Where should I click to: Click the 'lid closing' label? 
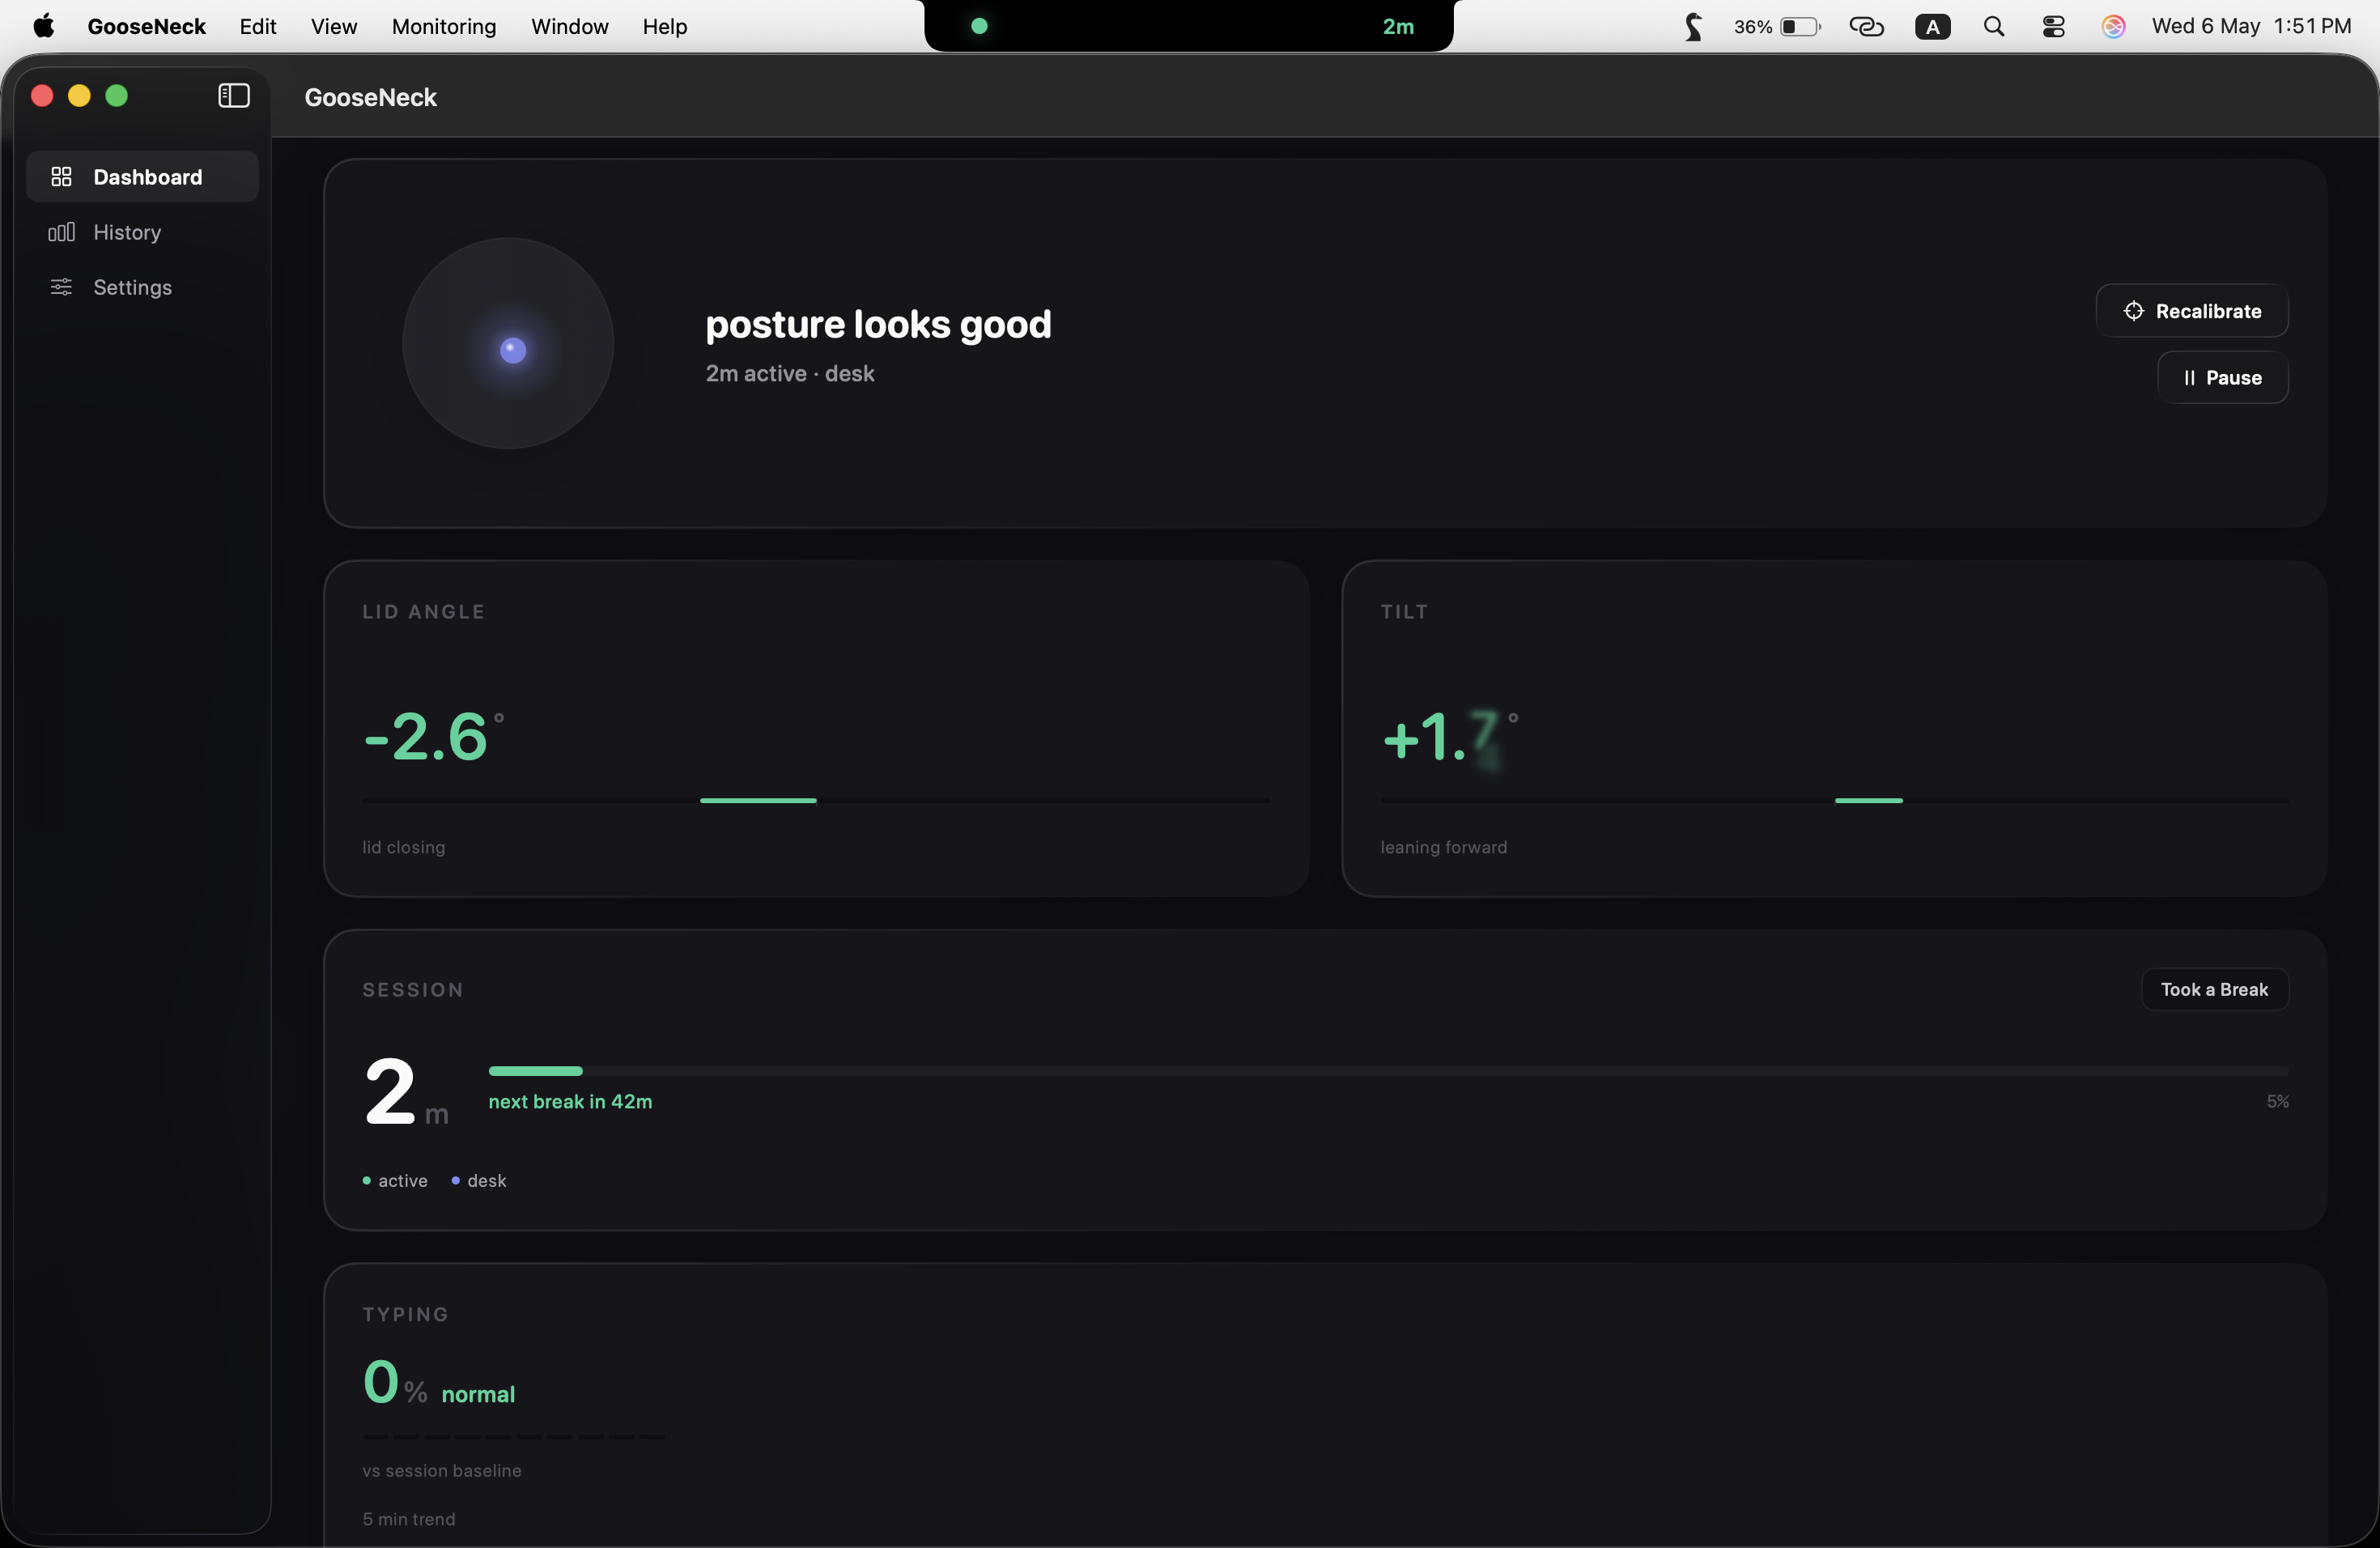click(x=404, y=848)
